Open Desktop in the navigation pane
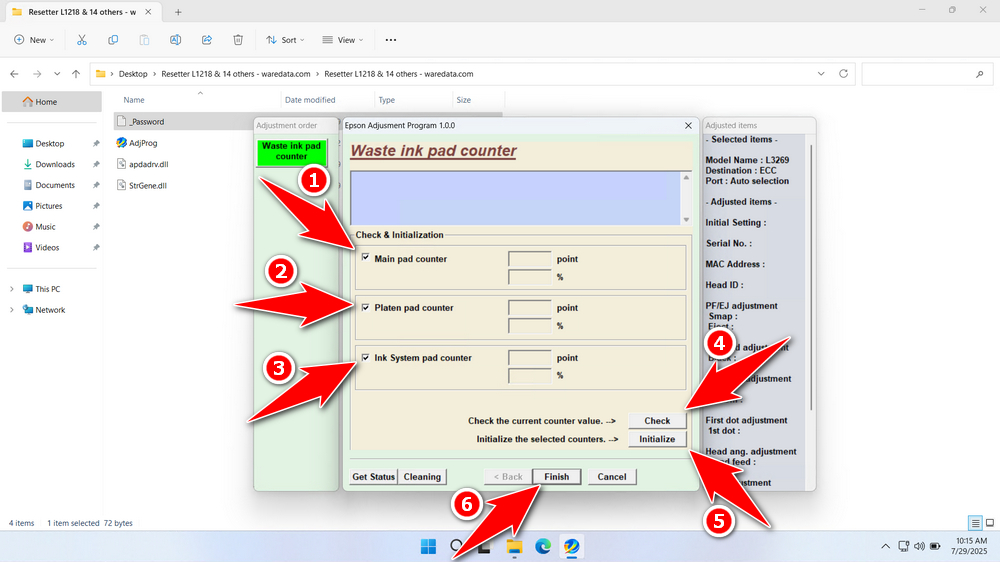This screenshot has width=1000, height=562. coord(52,144)
